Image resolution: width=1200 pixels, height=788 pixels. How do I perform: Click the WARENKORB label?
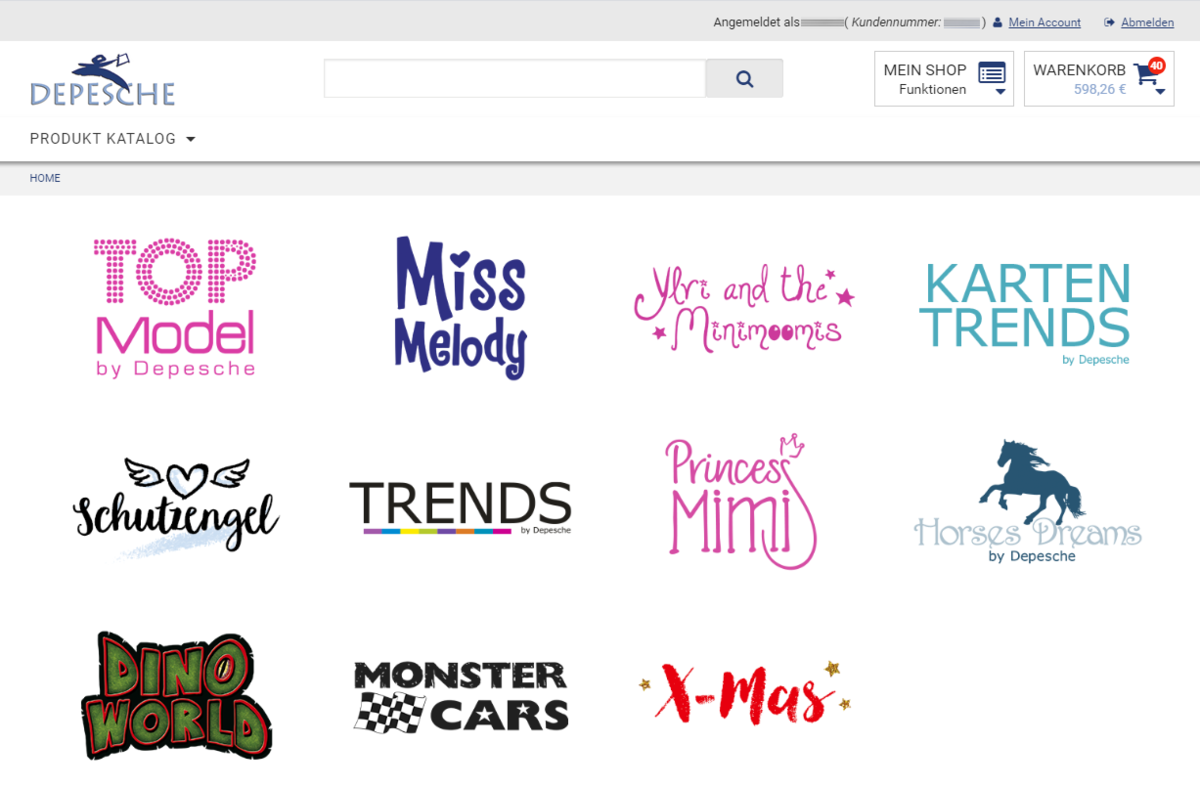(1079, 70)
